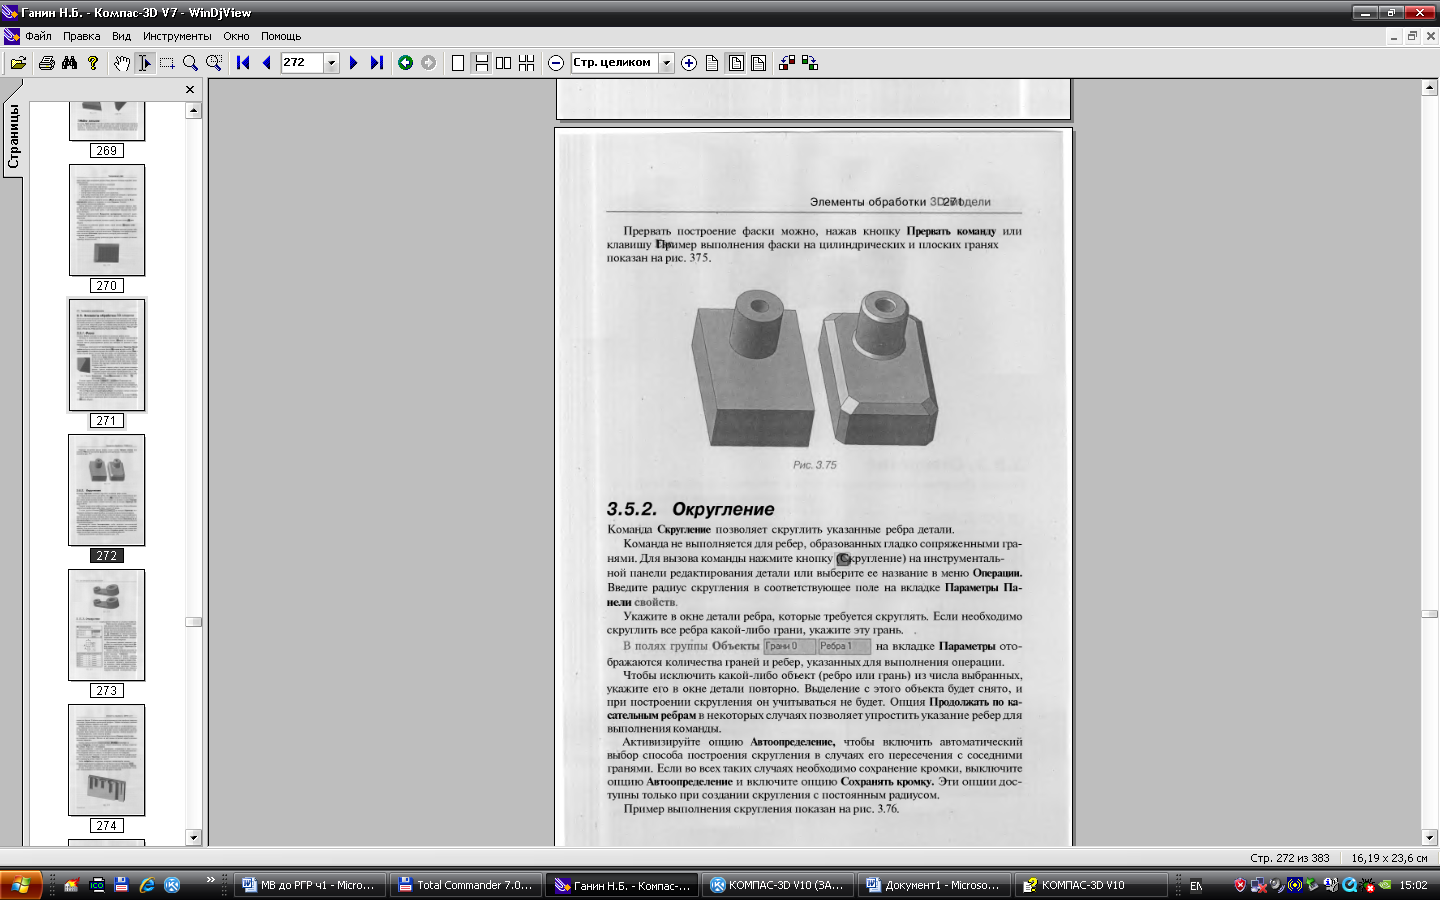Jump to the last page

coord(376,63)
